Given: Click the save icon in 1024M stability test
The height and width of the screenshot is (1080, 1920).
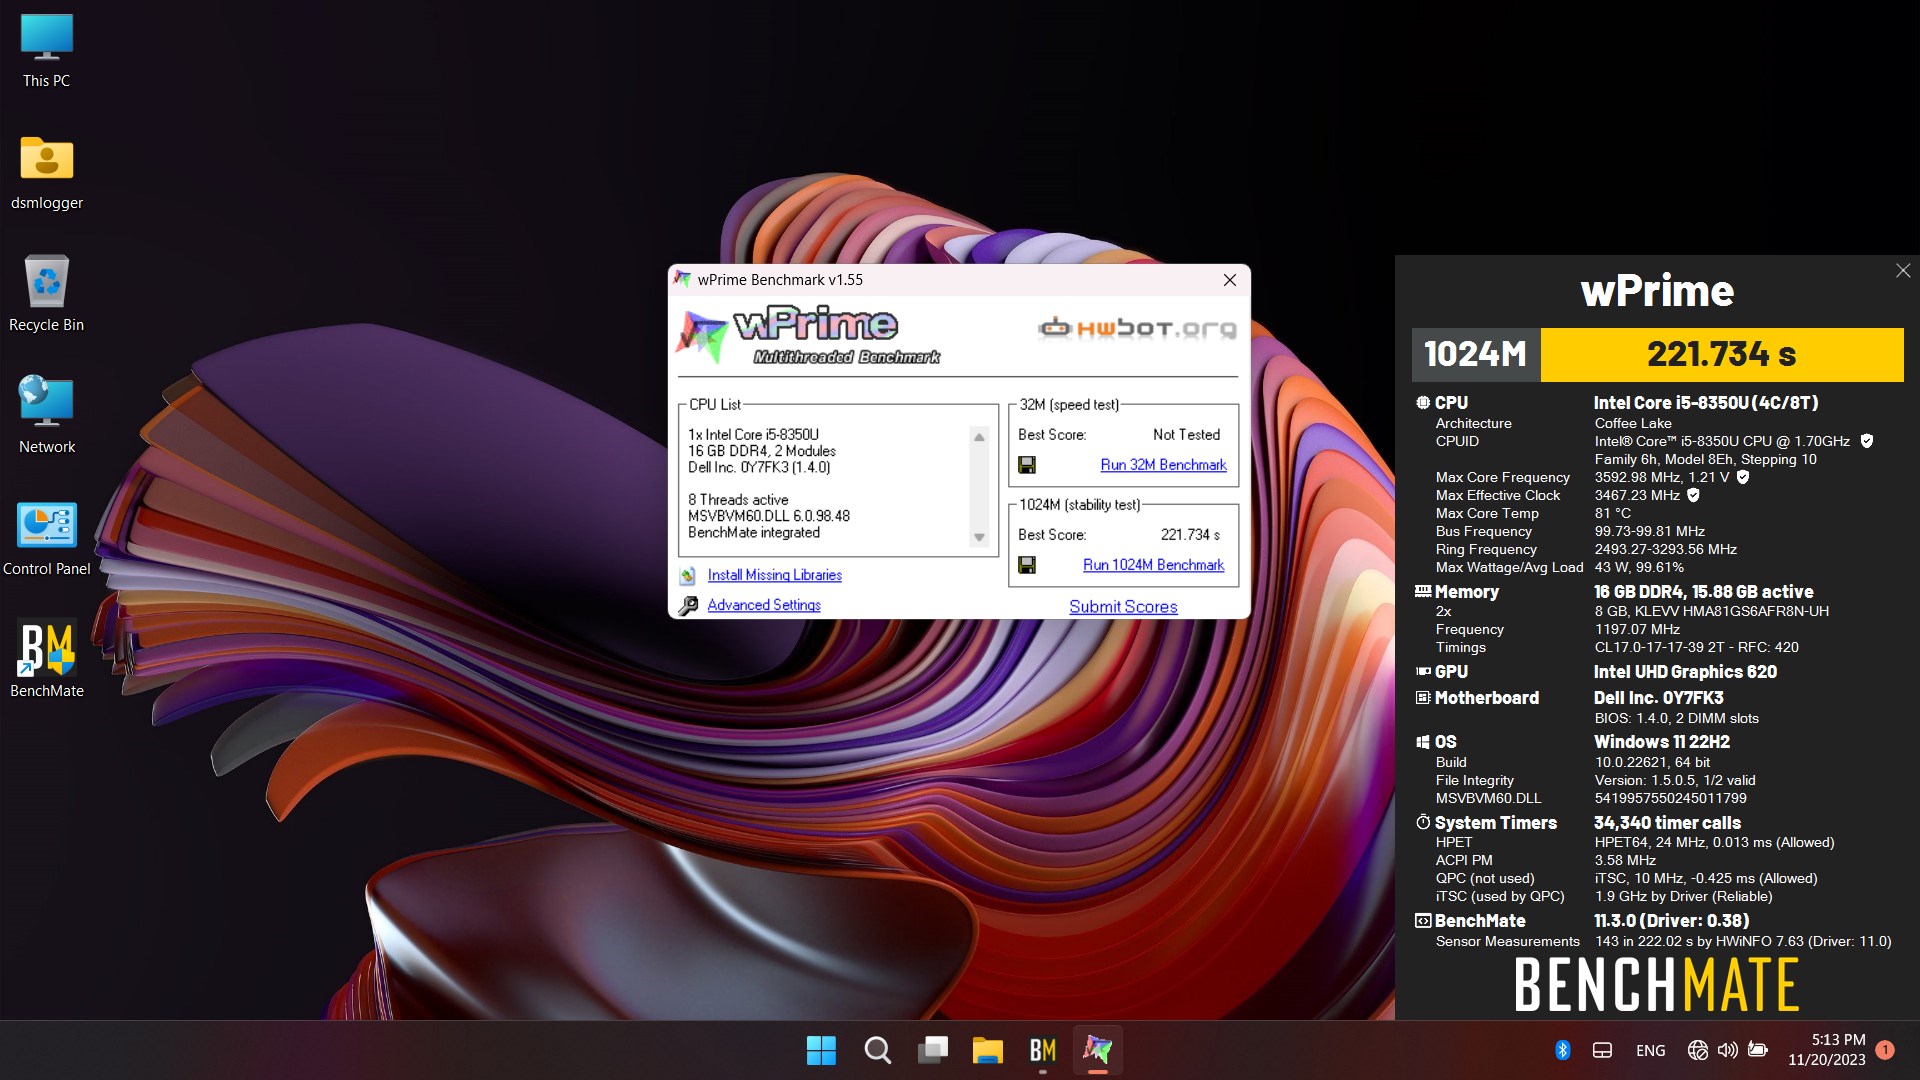Looking at the screenshot, I should tap(1027, 565).
